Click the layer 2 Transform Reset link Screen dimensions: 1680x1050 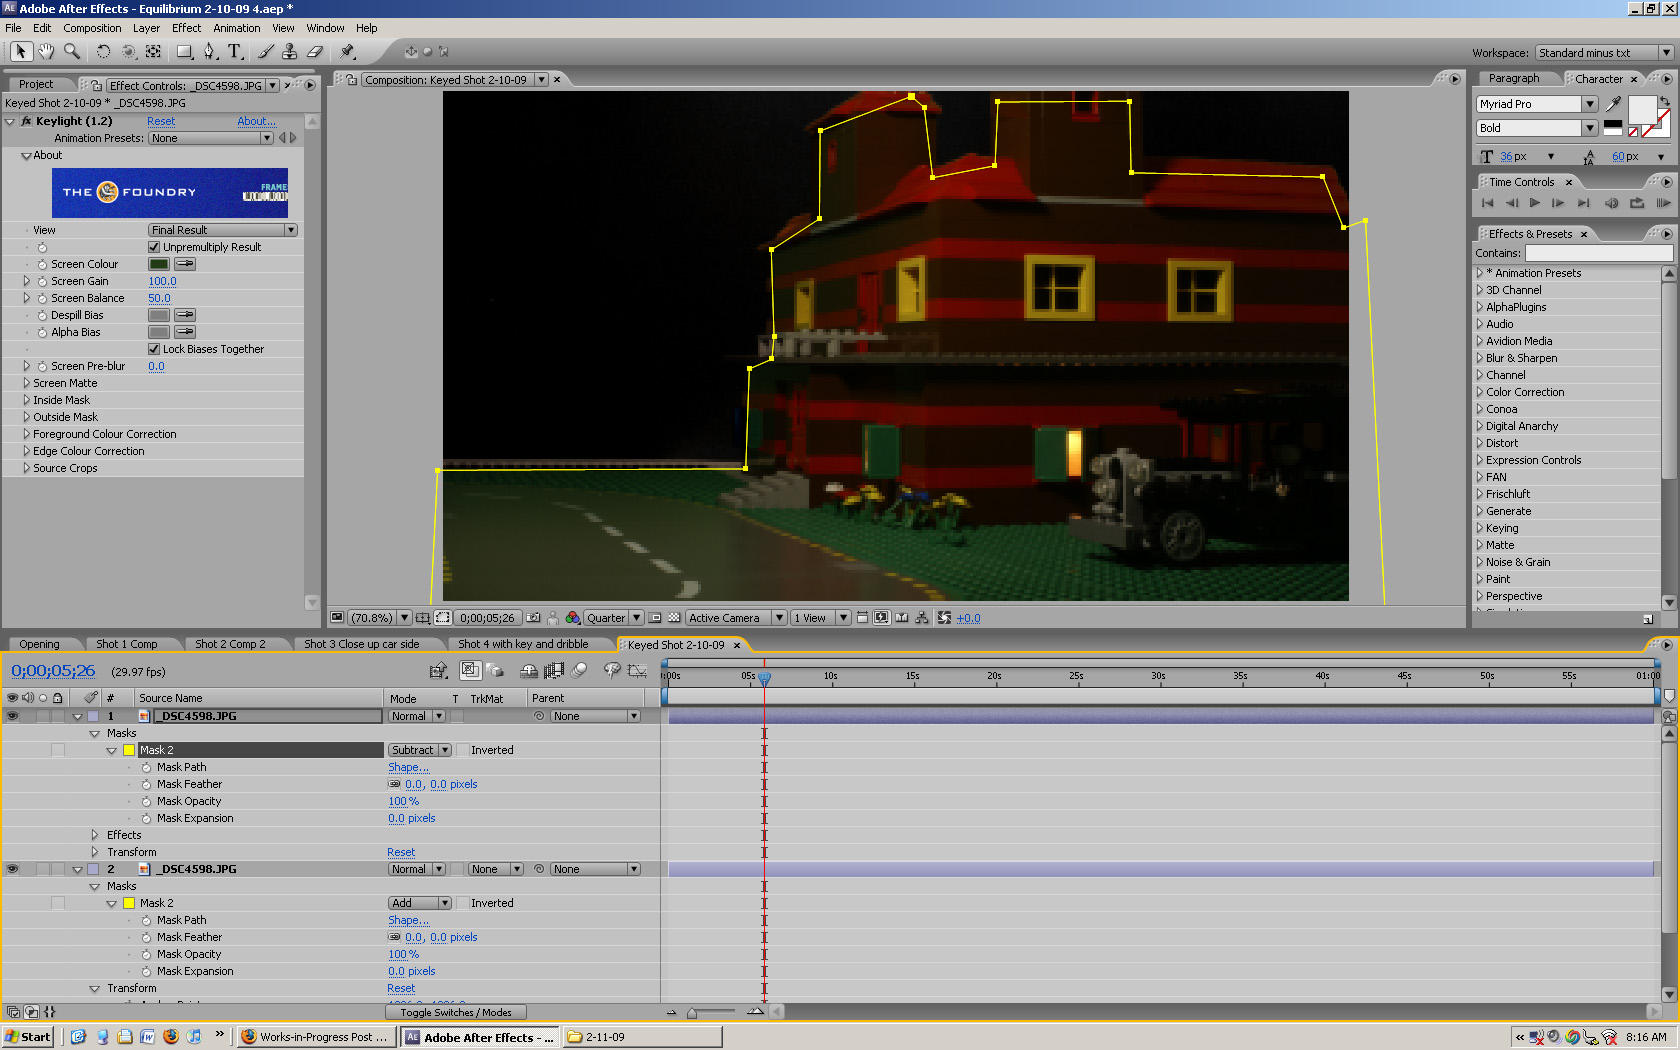[401, 988]
